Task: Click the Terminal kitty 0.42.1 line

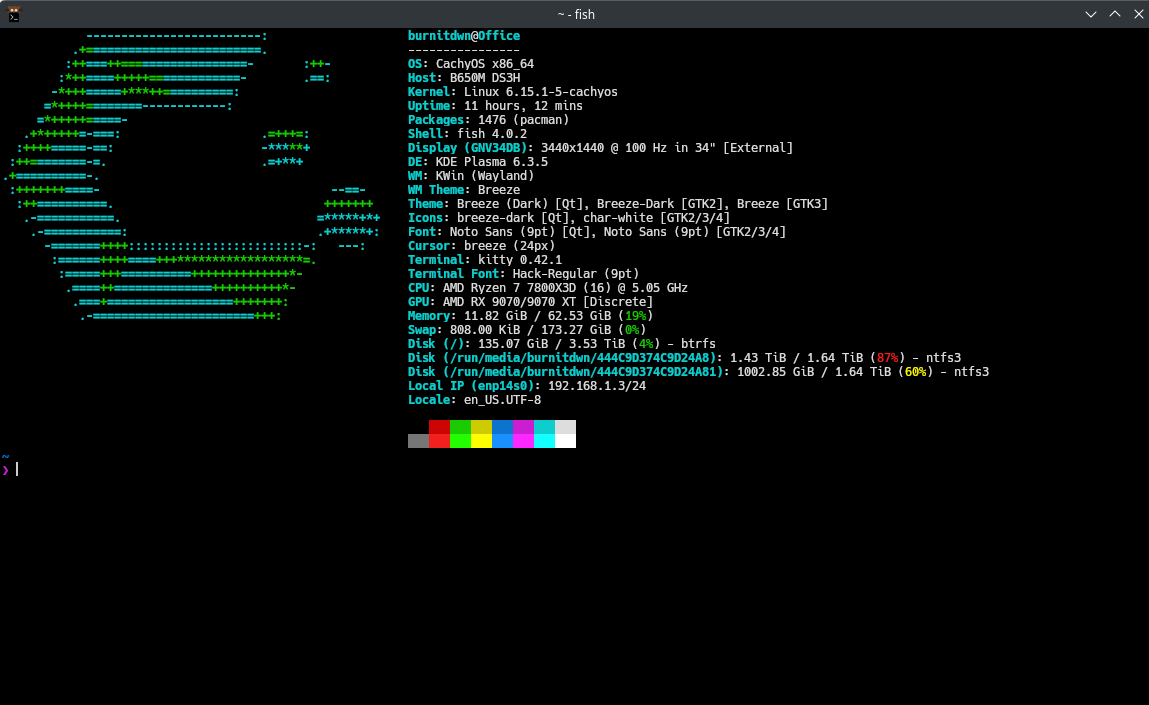Action: (x=485, y=259)
